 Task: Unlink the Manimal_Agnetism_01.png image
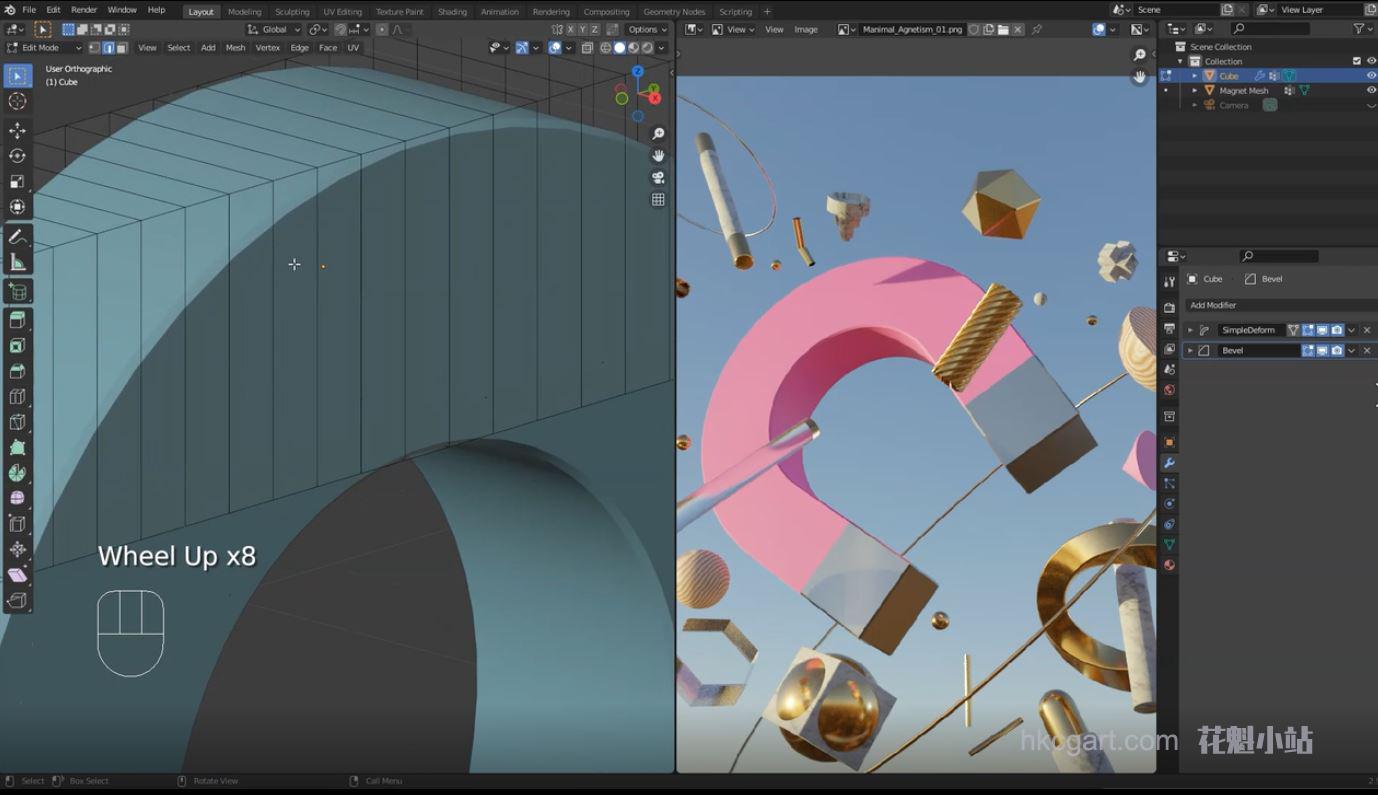[x=1018, y=29]
